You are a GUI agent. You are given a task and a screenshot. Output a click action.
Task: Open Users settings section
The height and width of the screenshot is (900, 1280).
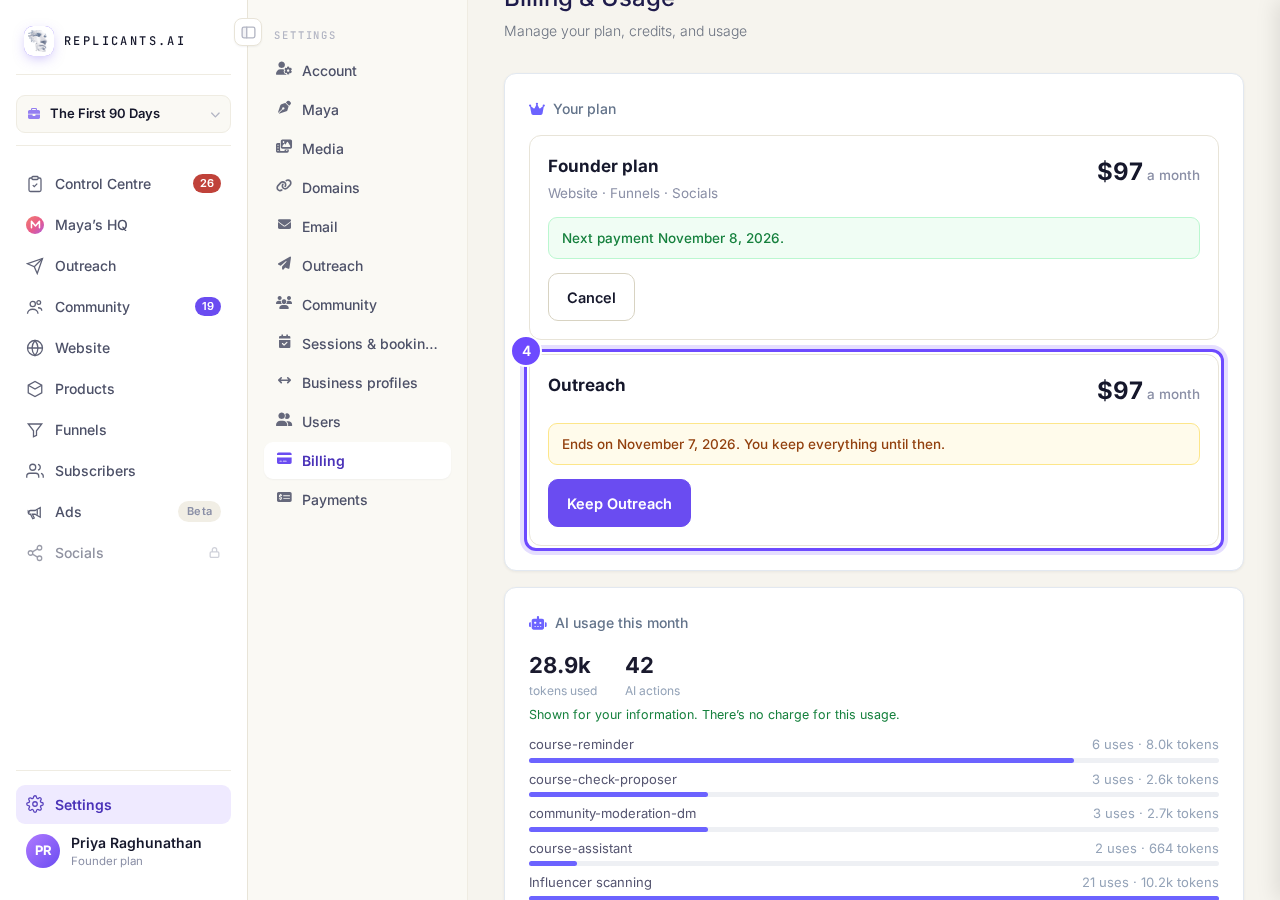(358, 422)
